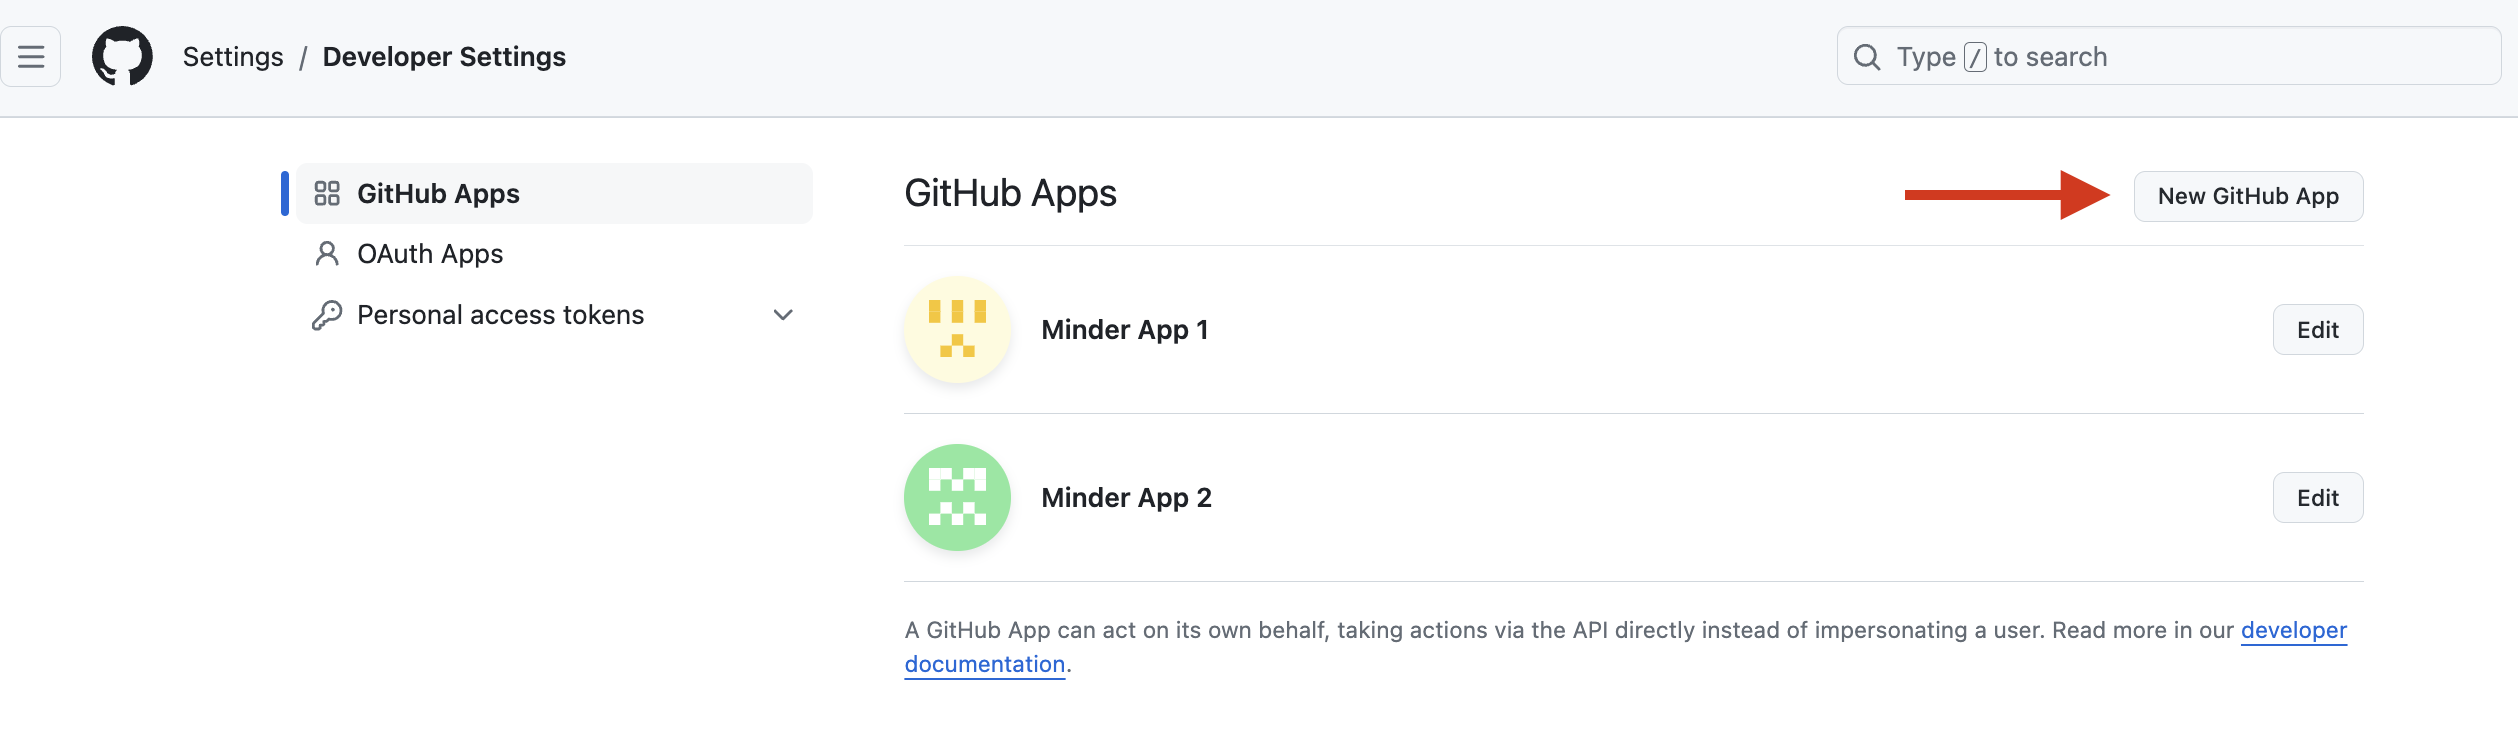
Task: Focus the Type / to search field
Action: coord(2168,57)
